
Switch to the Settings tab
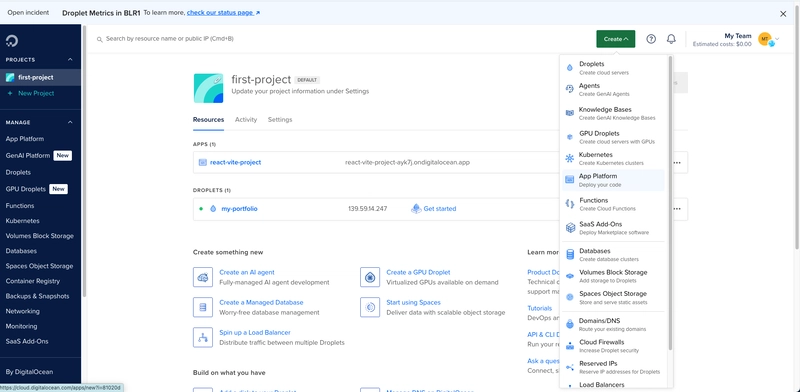pos(280,119)
